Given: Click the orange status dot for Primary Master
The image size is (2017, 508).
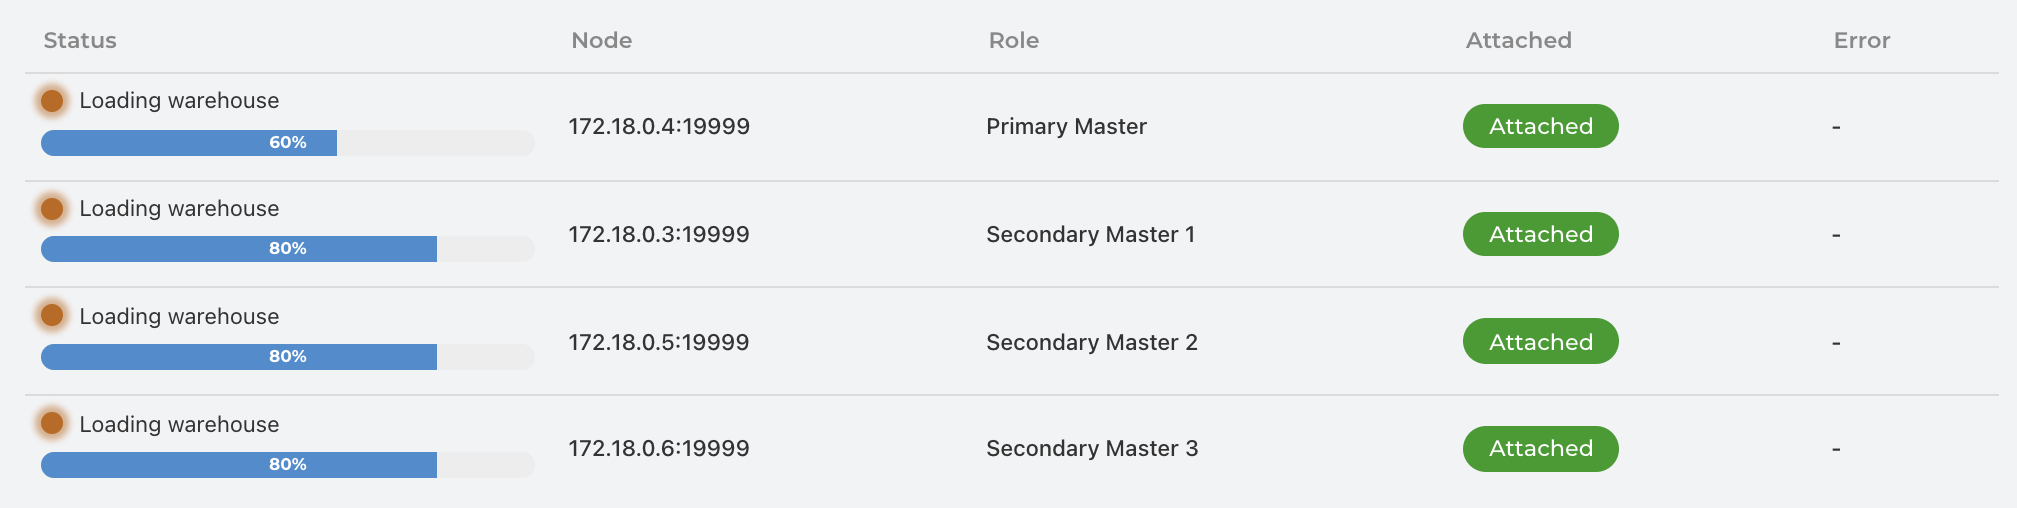Looking at the screenshot, I should (52, 100).
